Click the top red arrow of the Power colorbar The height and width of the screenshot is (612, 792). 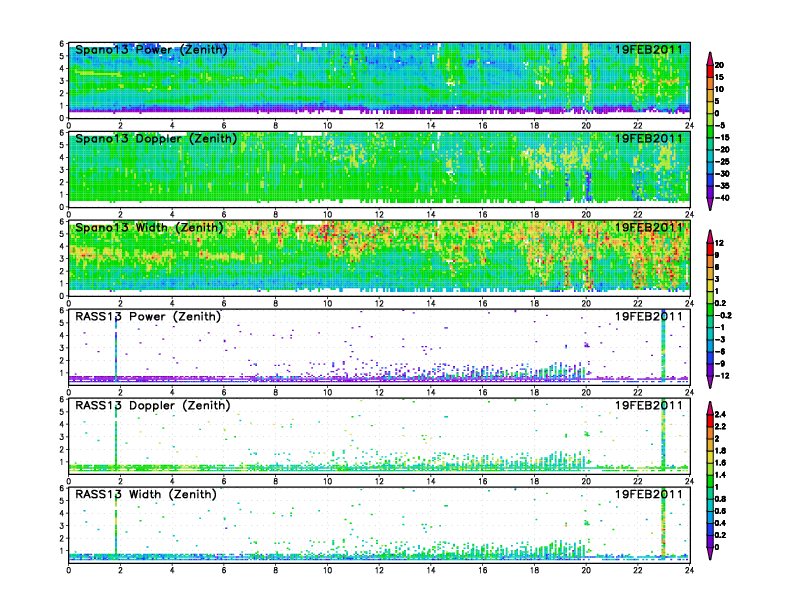point(710,54)
